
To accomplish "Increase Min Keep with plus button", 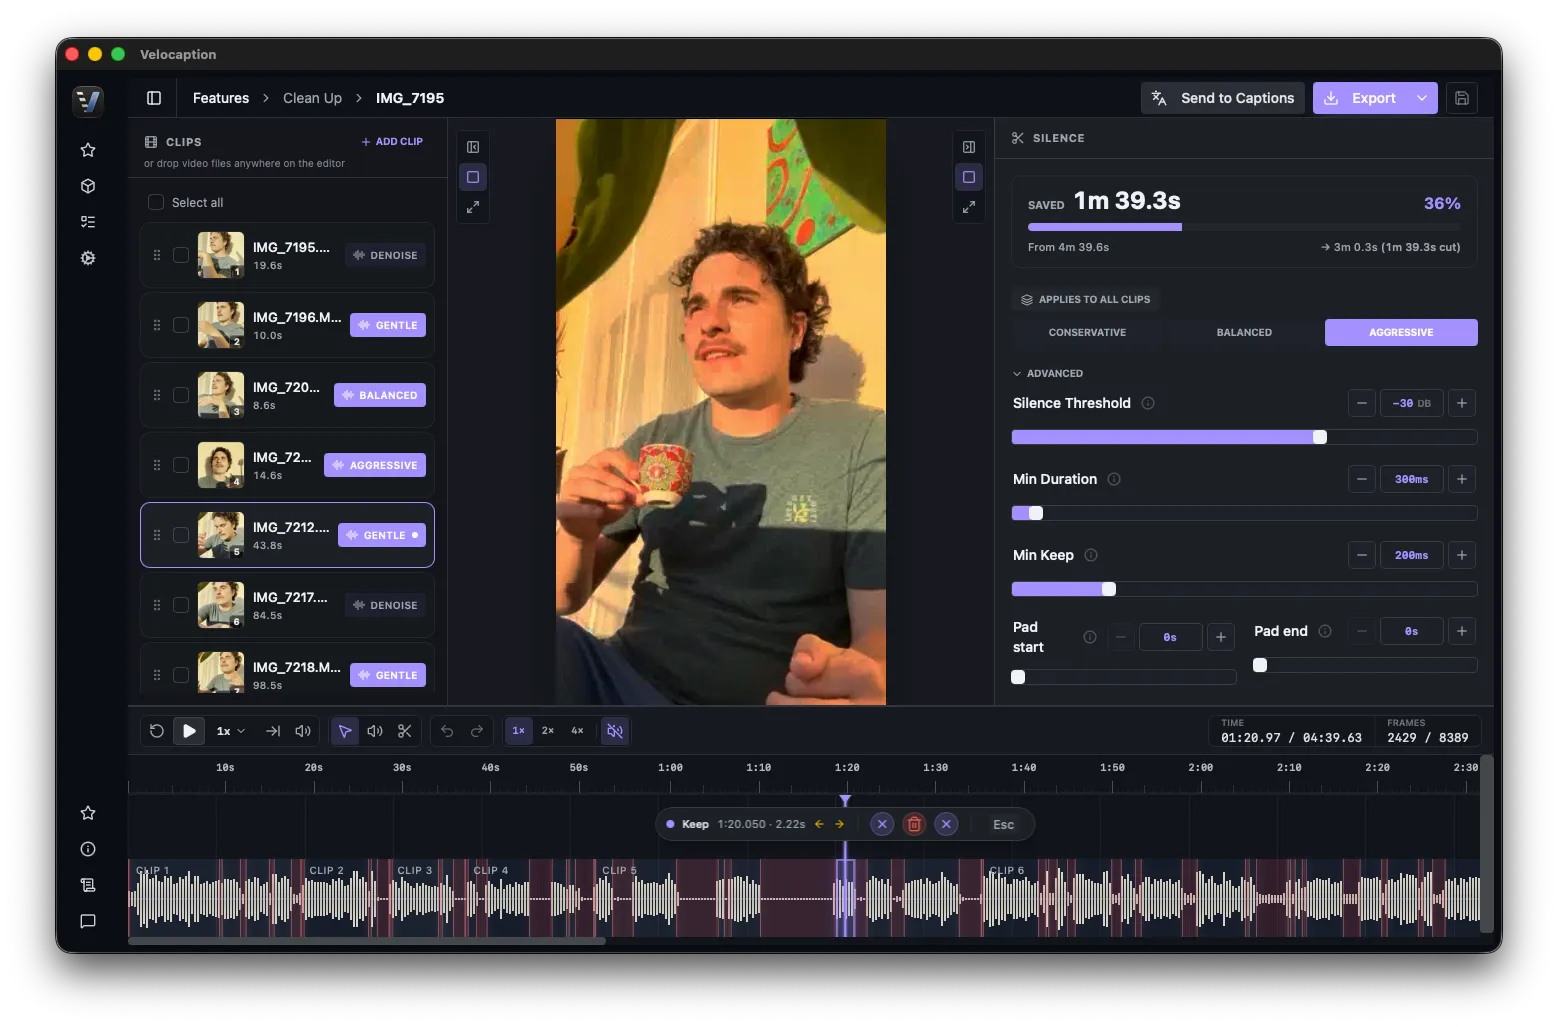I will (x=1462, y=555).
